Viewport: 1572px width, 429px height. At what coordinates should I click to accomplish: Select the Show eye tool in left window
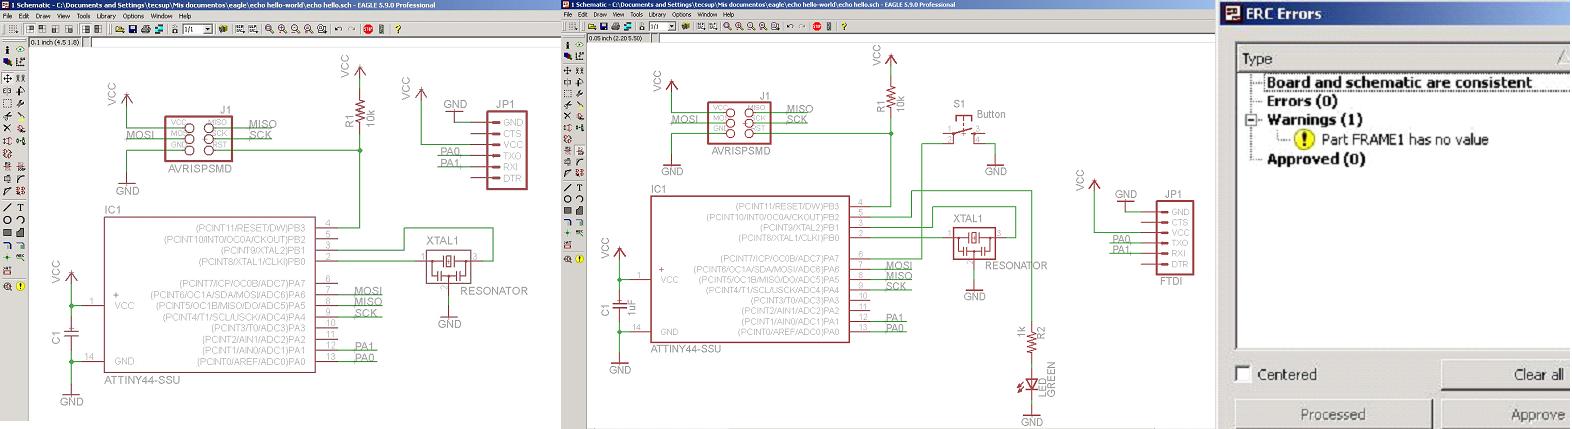[x=21, y=49]
